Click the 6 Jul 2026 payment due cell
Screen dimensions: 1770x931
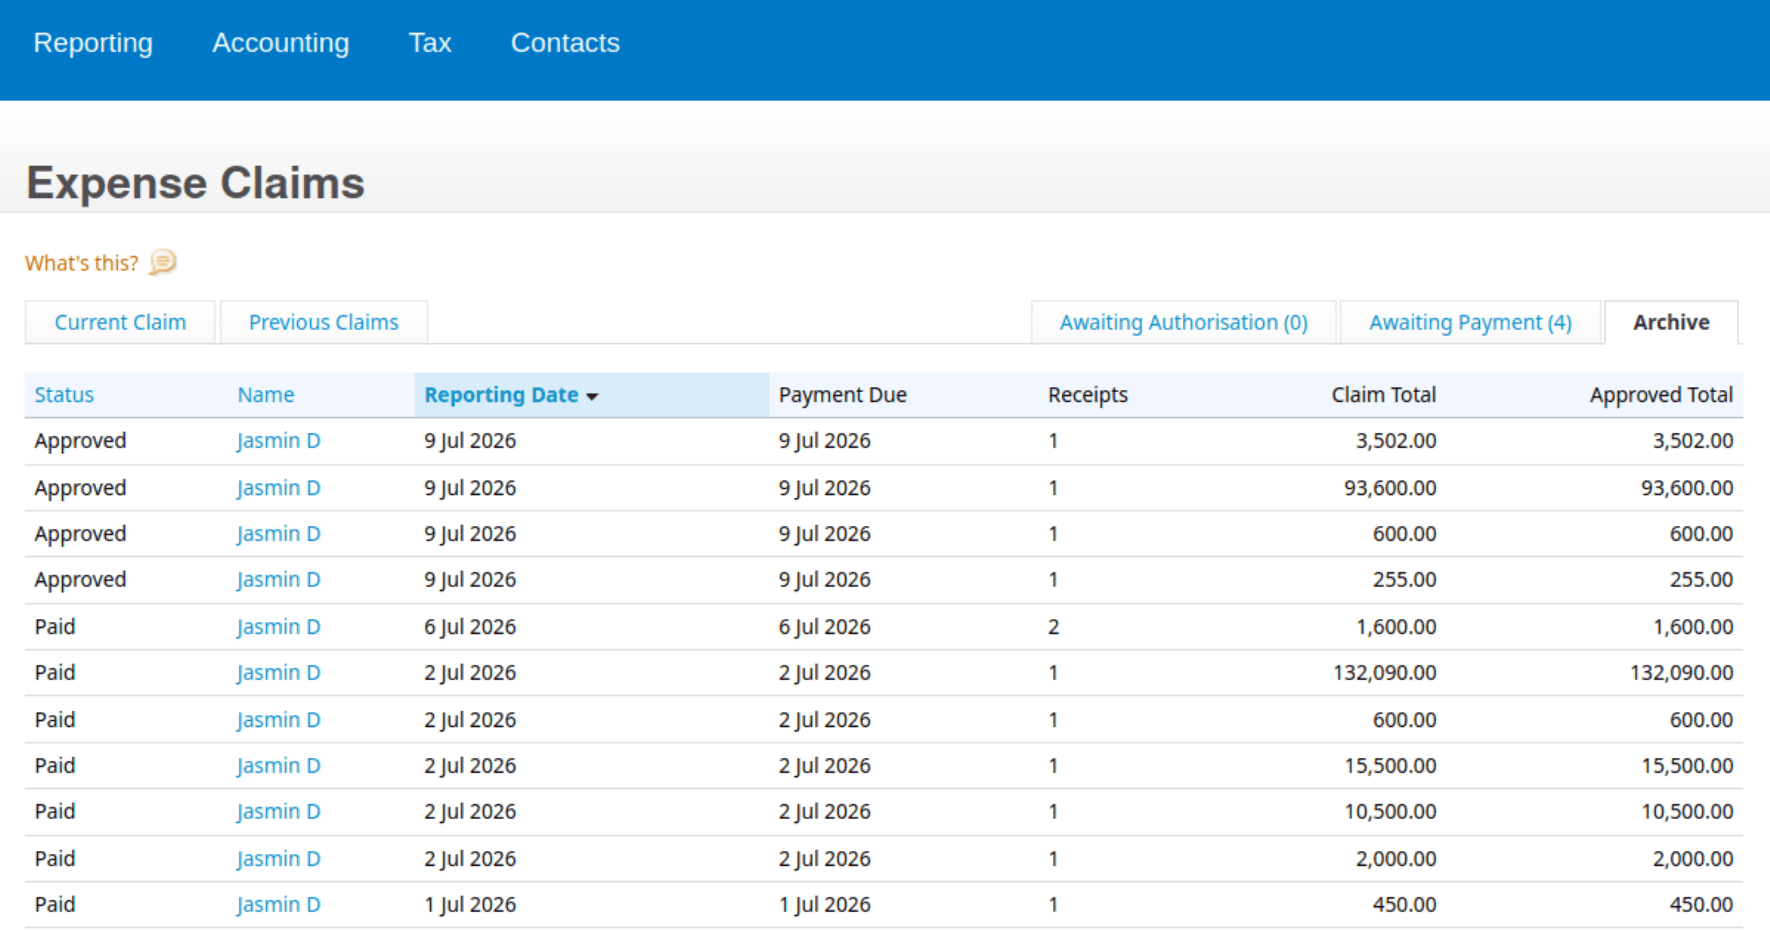tap(825, 627)
